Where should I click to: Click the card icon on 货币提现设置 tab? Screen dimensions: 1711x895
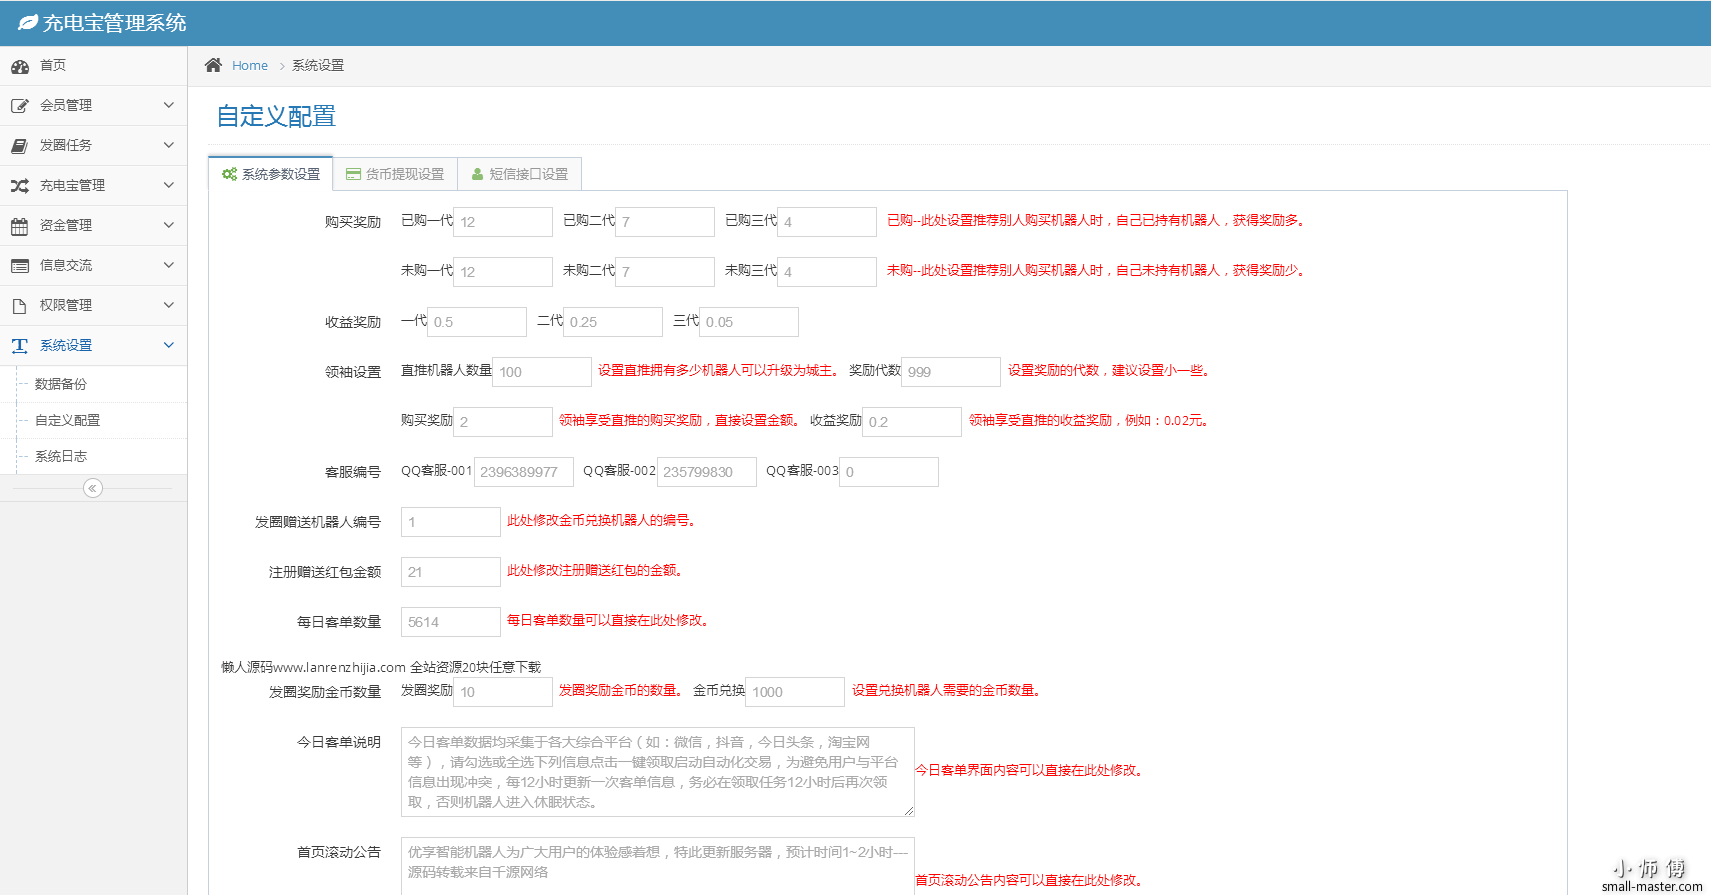353,174
